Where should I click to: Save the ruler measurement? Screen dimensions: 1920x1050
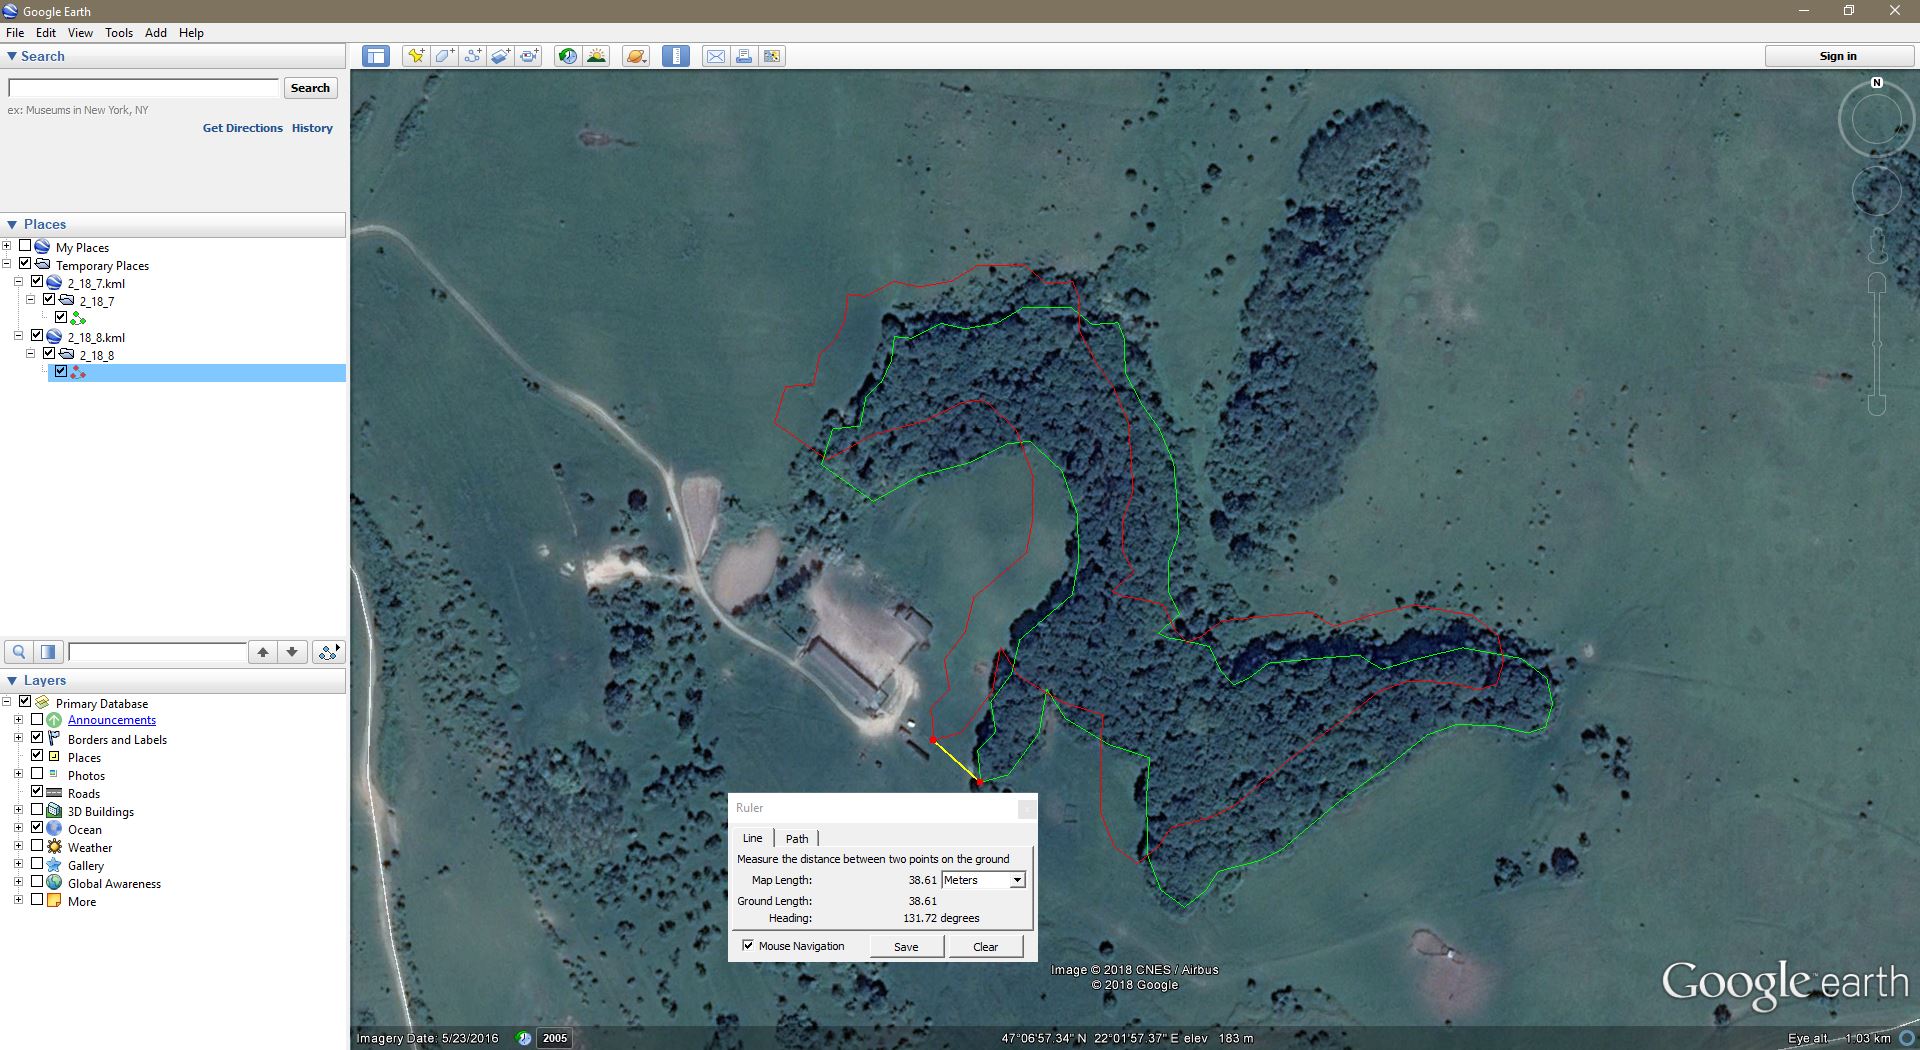click(x=906, y=946)
